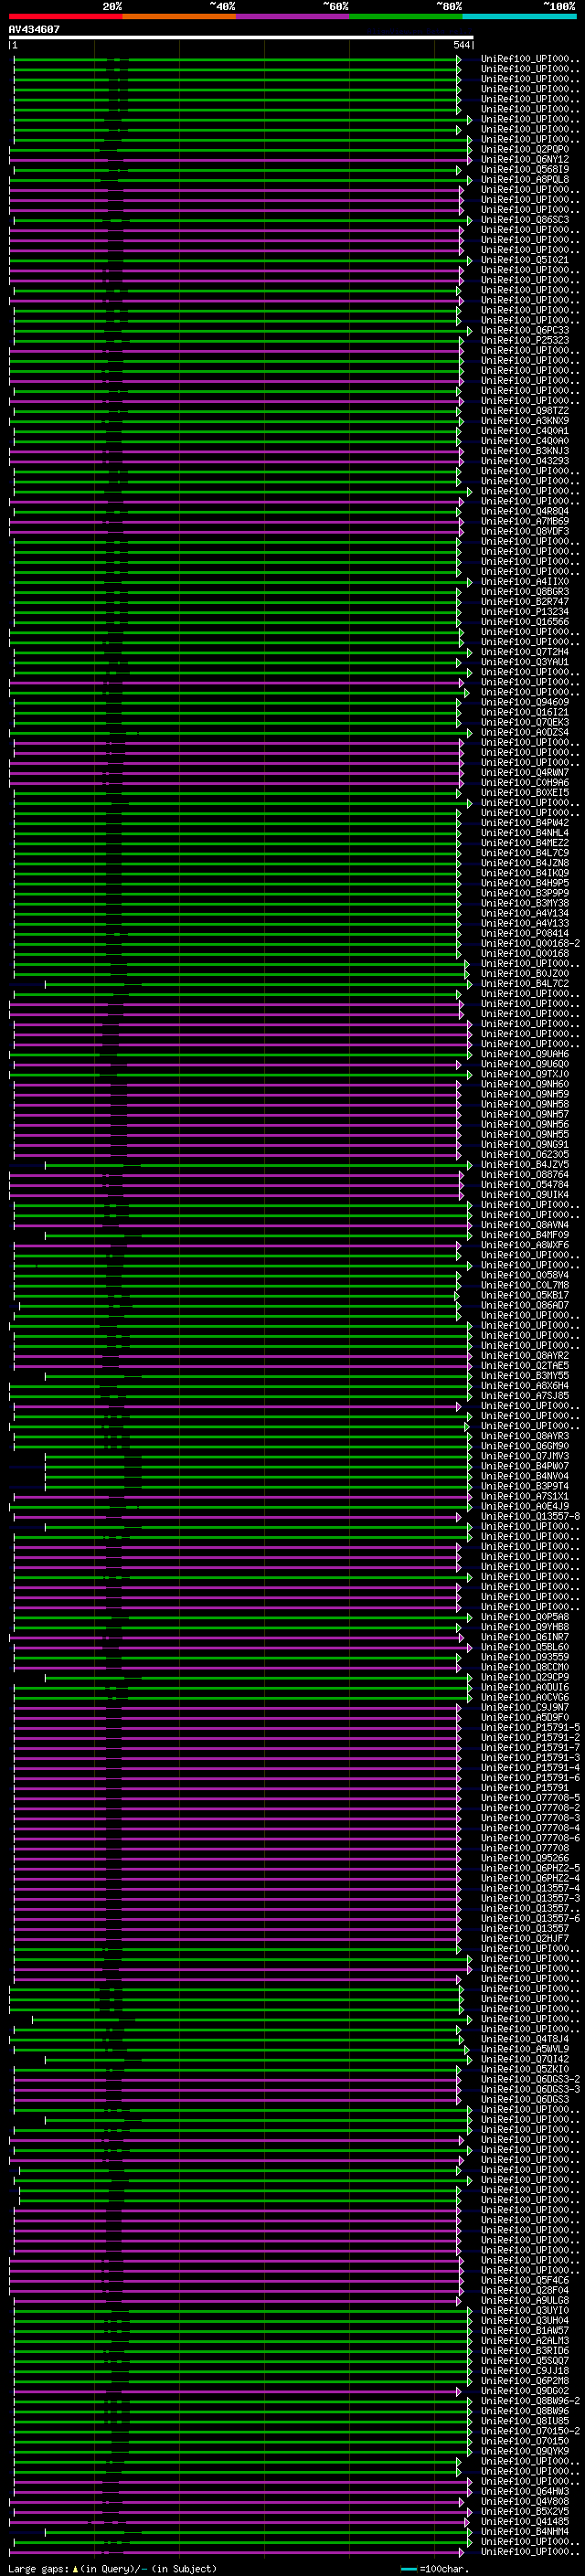
Task: Click the alignment bar for UniRef100_P25323
Action: coord(237,341)
